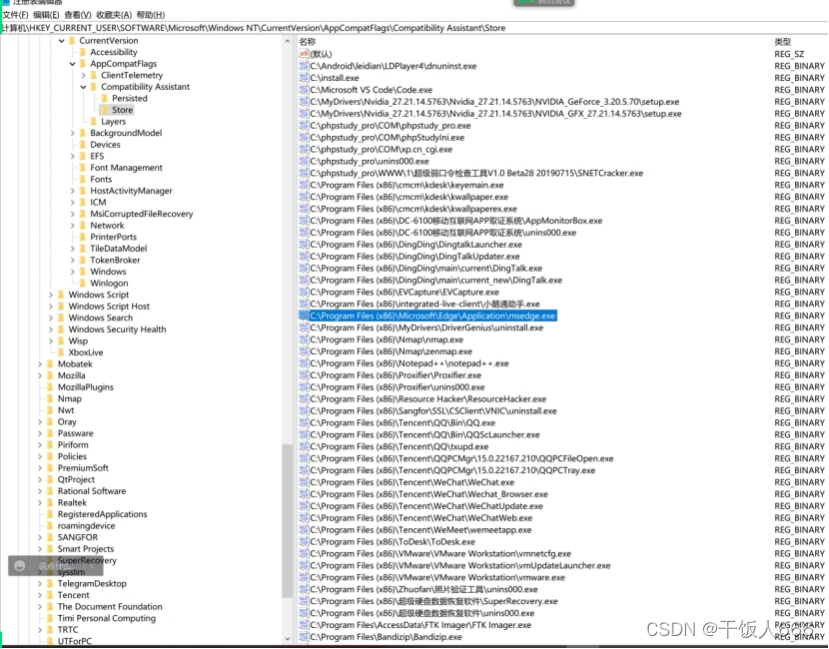This screenshot has width=829, height=649.
Task: Select the Timi Personal Computing item
Action: tap(106, 618)
